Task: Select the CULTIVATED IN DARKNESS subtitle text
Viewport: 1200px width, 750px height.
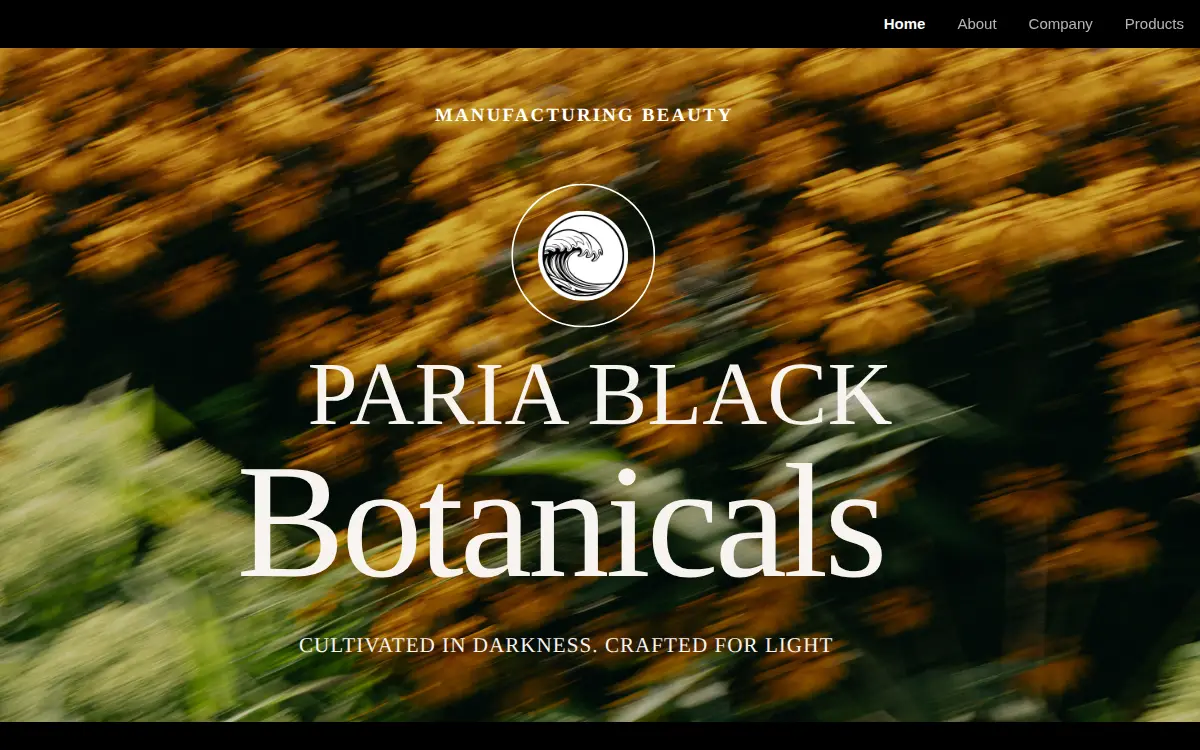Action: 566,645
